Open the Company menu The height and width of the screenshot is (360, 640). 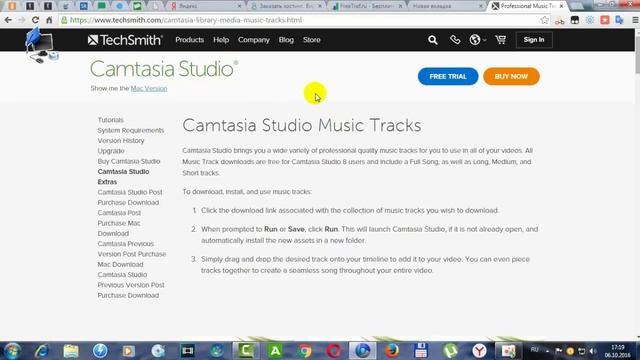coord(254,40)
